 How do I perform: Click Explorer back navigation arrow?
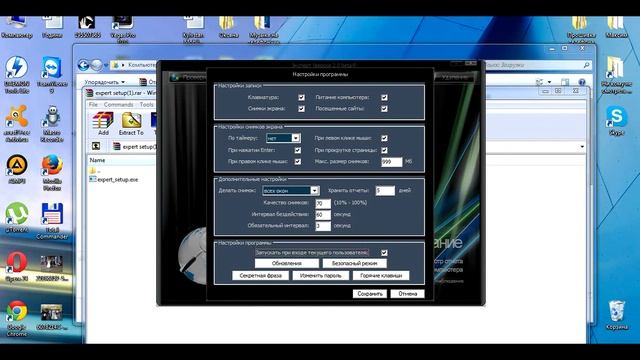pos(83,65)
